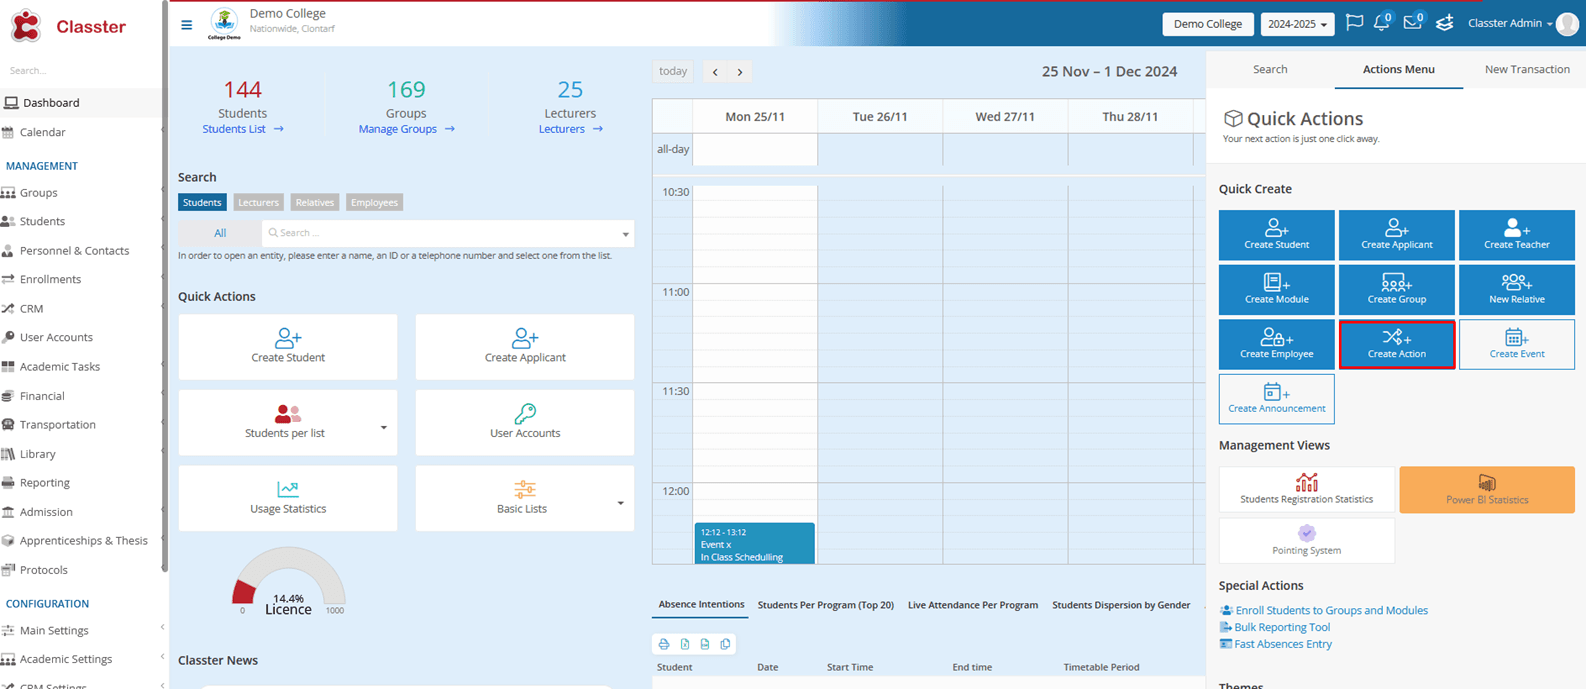Select the Absence Intentions tab
The width and height of the screenshot is (1586, 689).
coord(701,605)
